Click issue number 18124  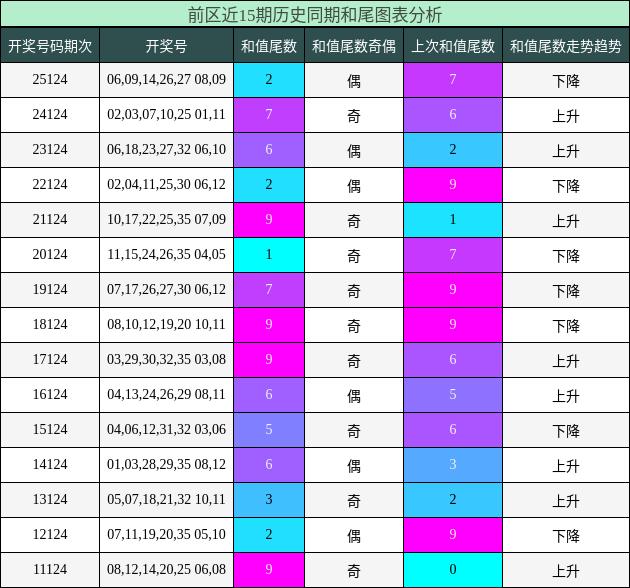point(50,324)
